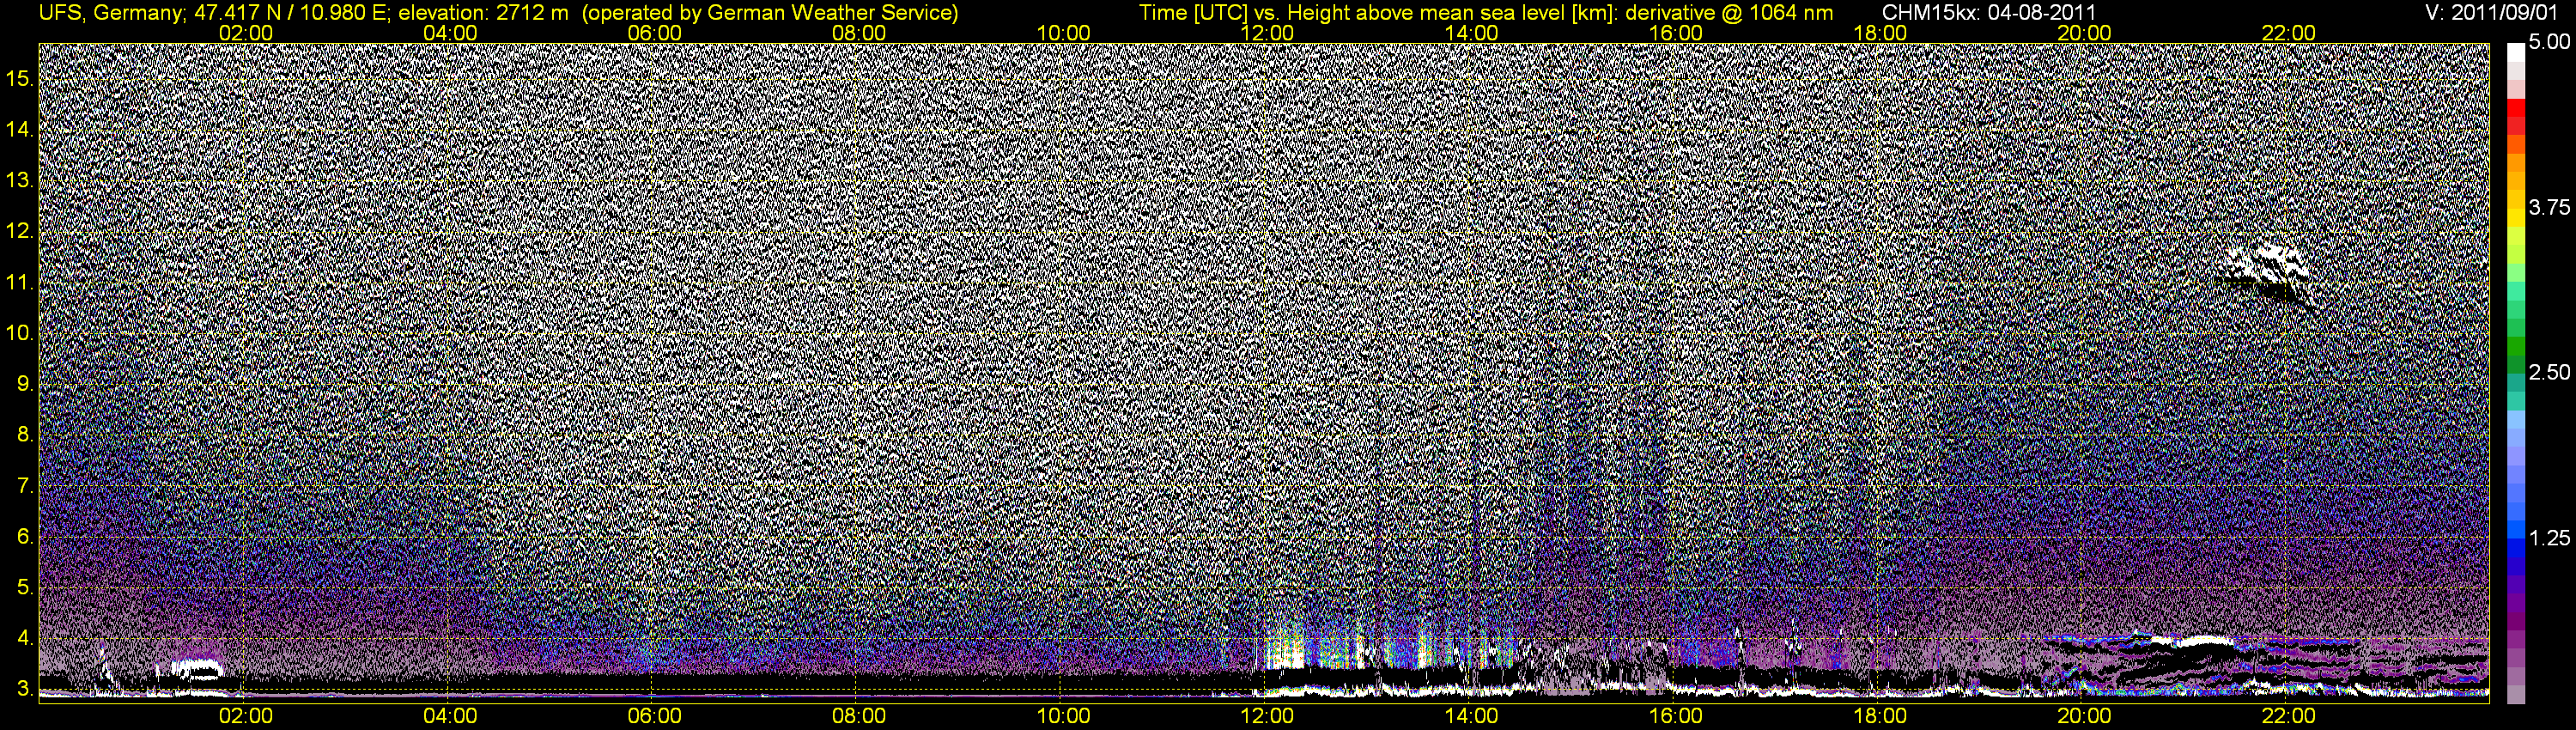Viewport: 2576px width, 730px height.
Task: Click the '4.' km height tick label
Action: pyautogui.click(x=25, y=639)
